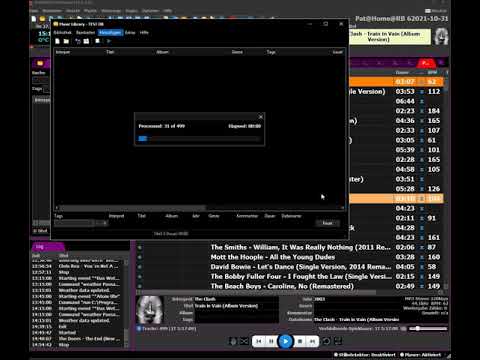The width and height of the screenshot is (480, 360).
Task: Open the Bearbeiten menu in library window
Action: tap(85, 33)
